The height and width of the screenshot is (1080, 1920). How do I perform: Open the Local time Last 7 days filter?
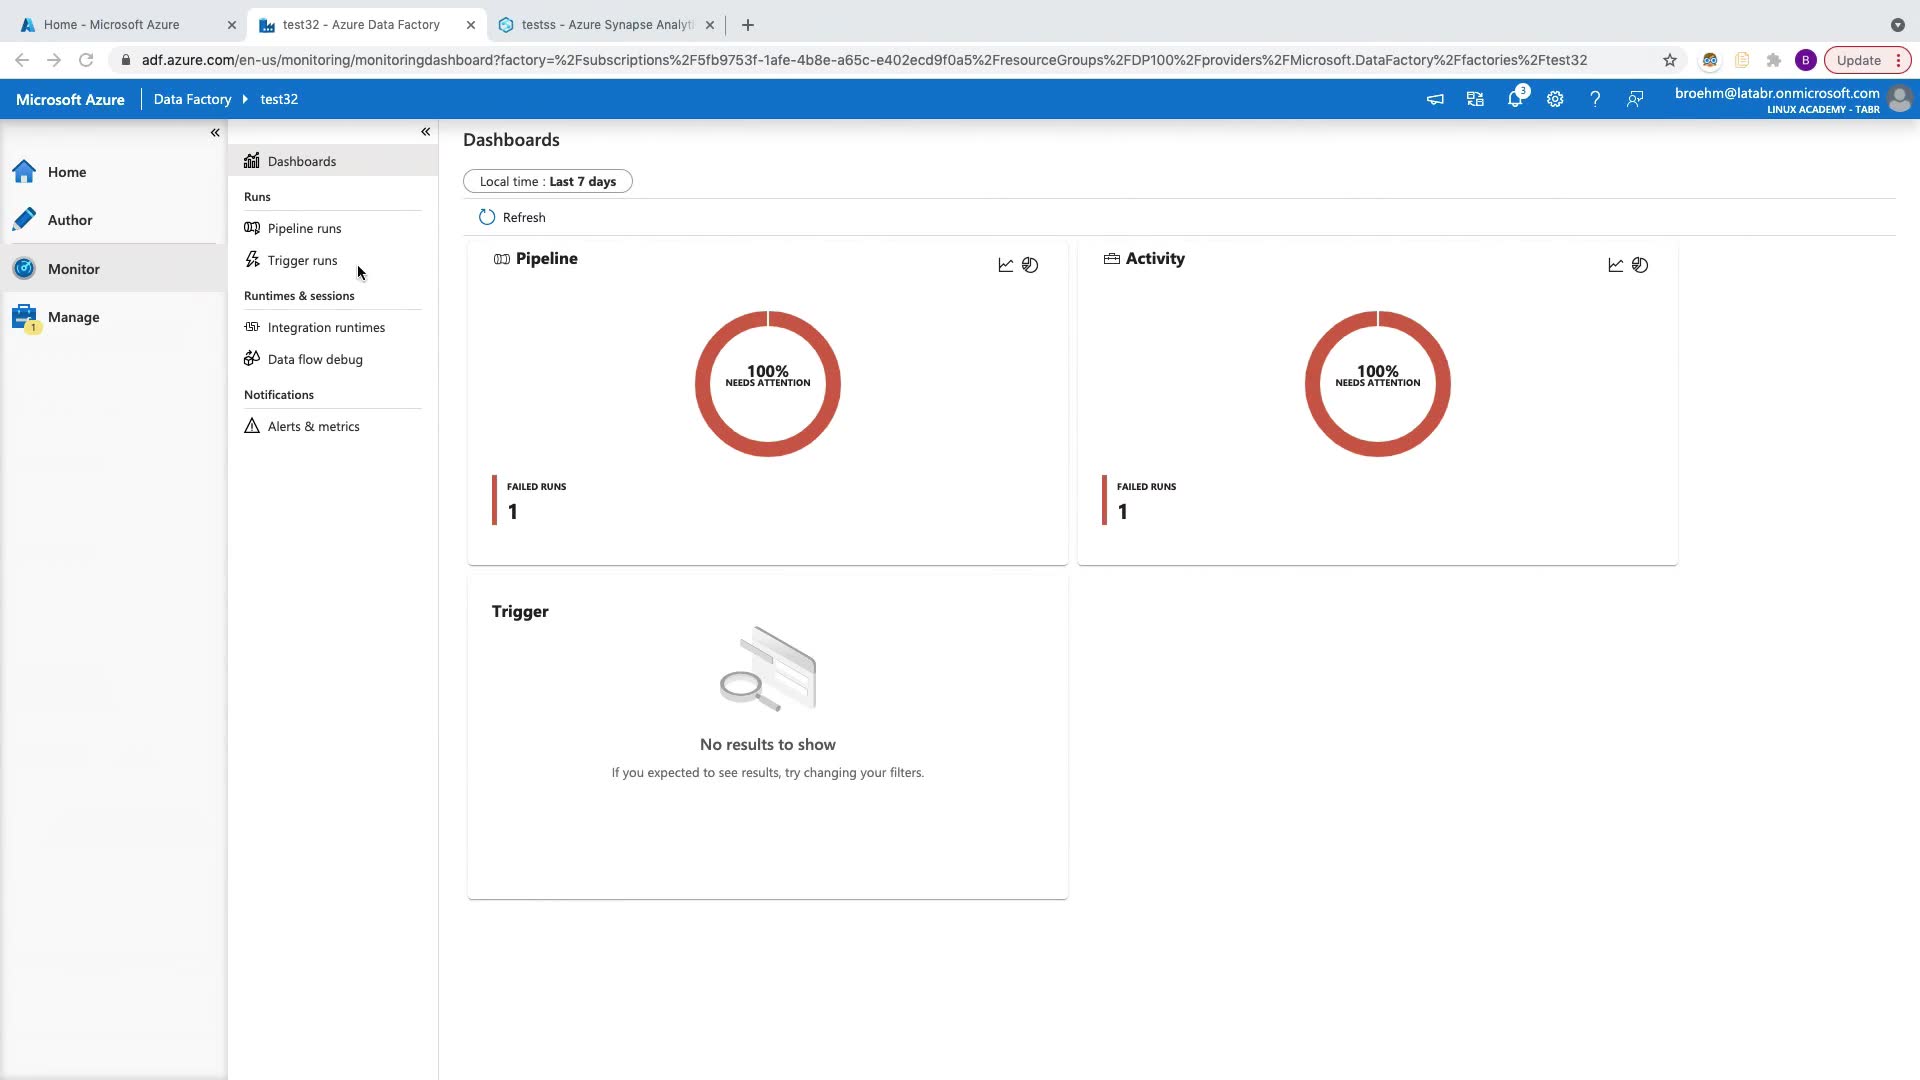(547, 181)
